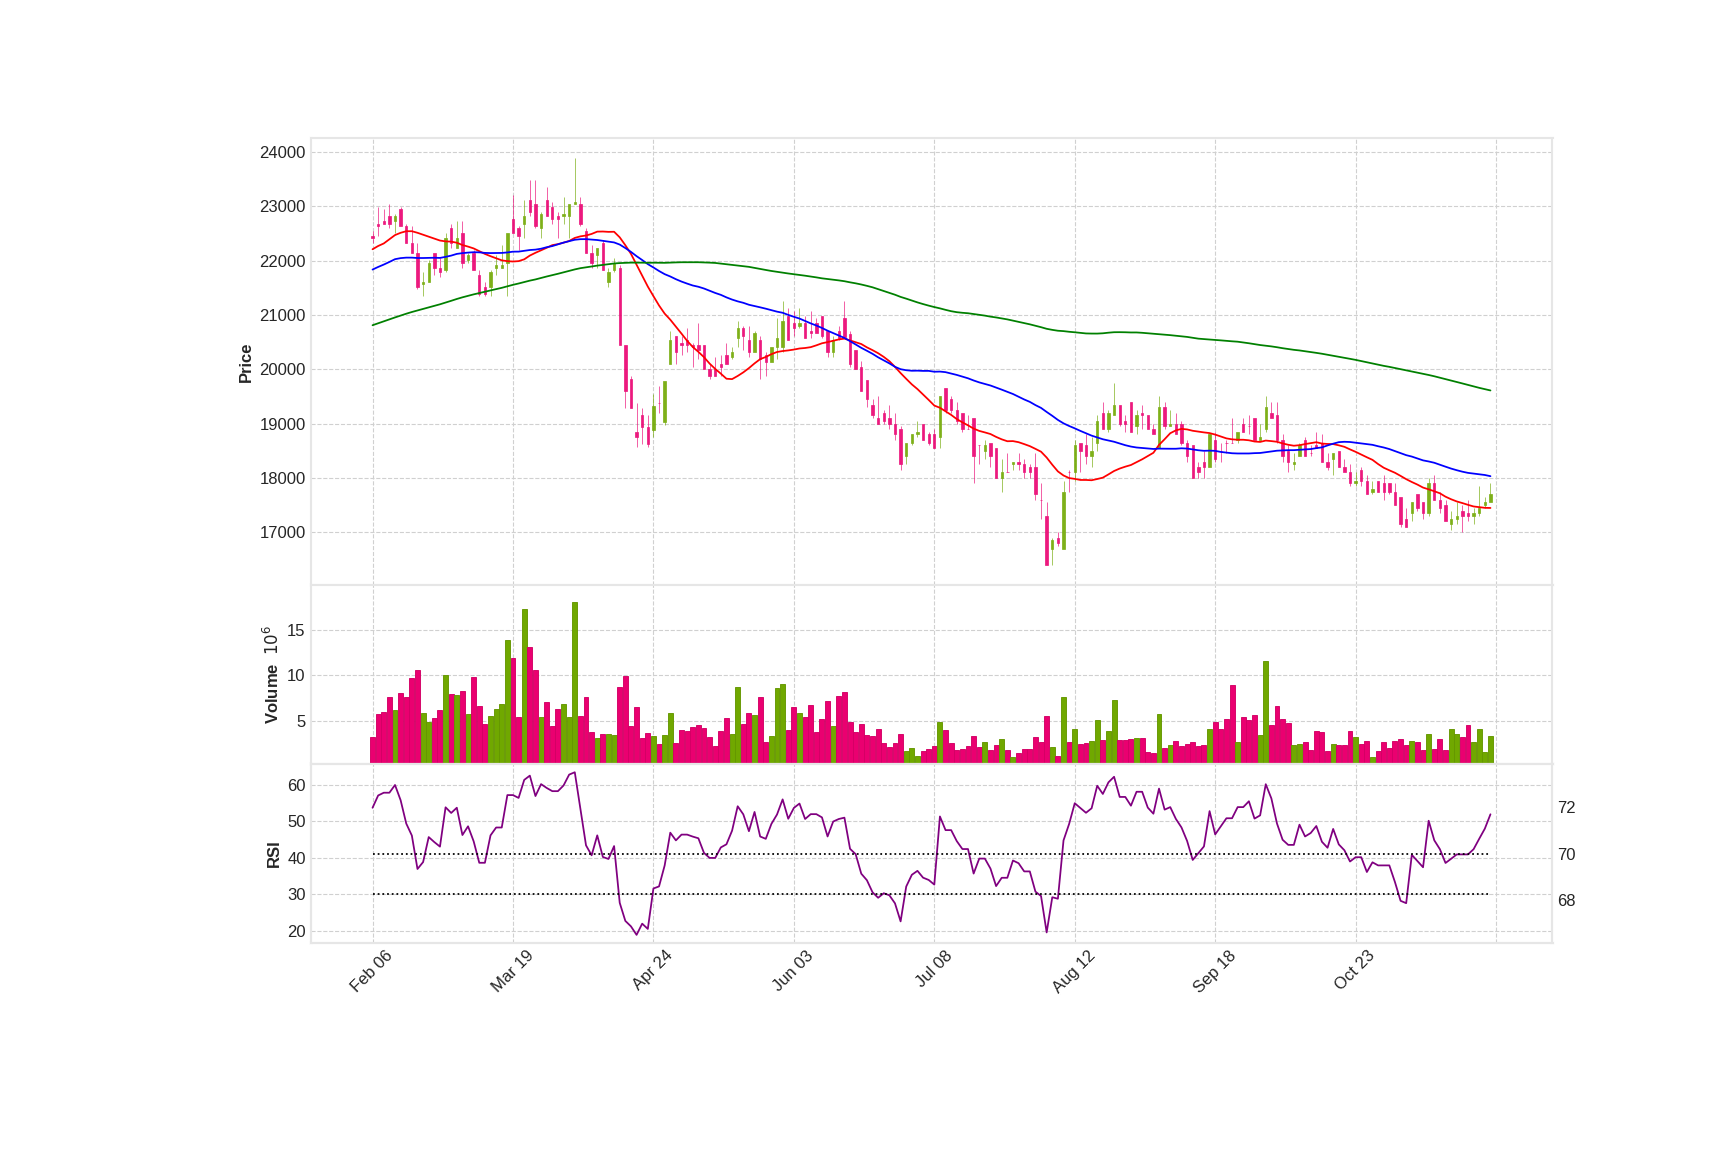The height and width of the screenshot is (1150, 1725).
Task: Click the Mar 19 date label
Action: (x=511, y=971)
